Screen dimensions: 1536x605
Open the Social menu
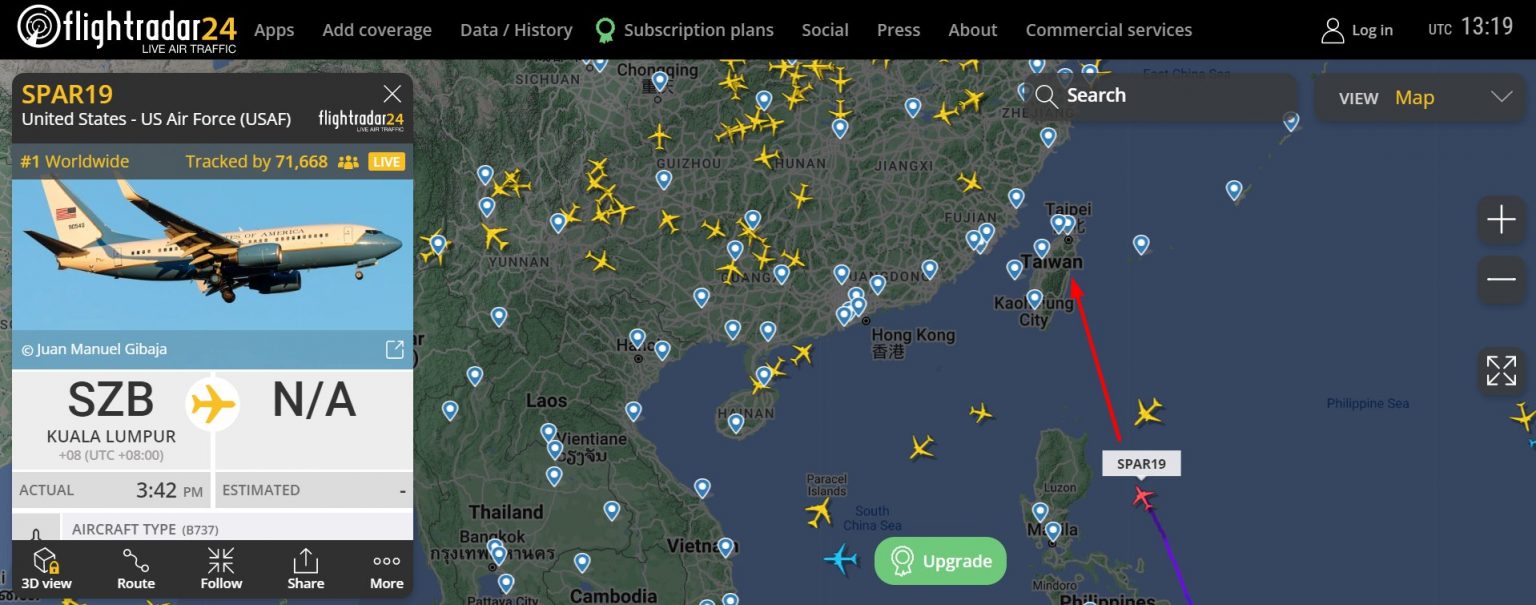825,30
